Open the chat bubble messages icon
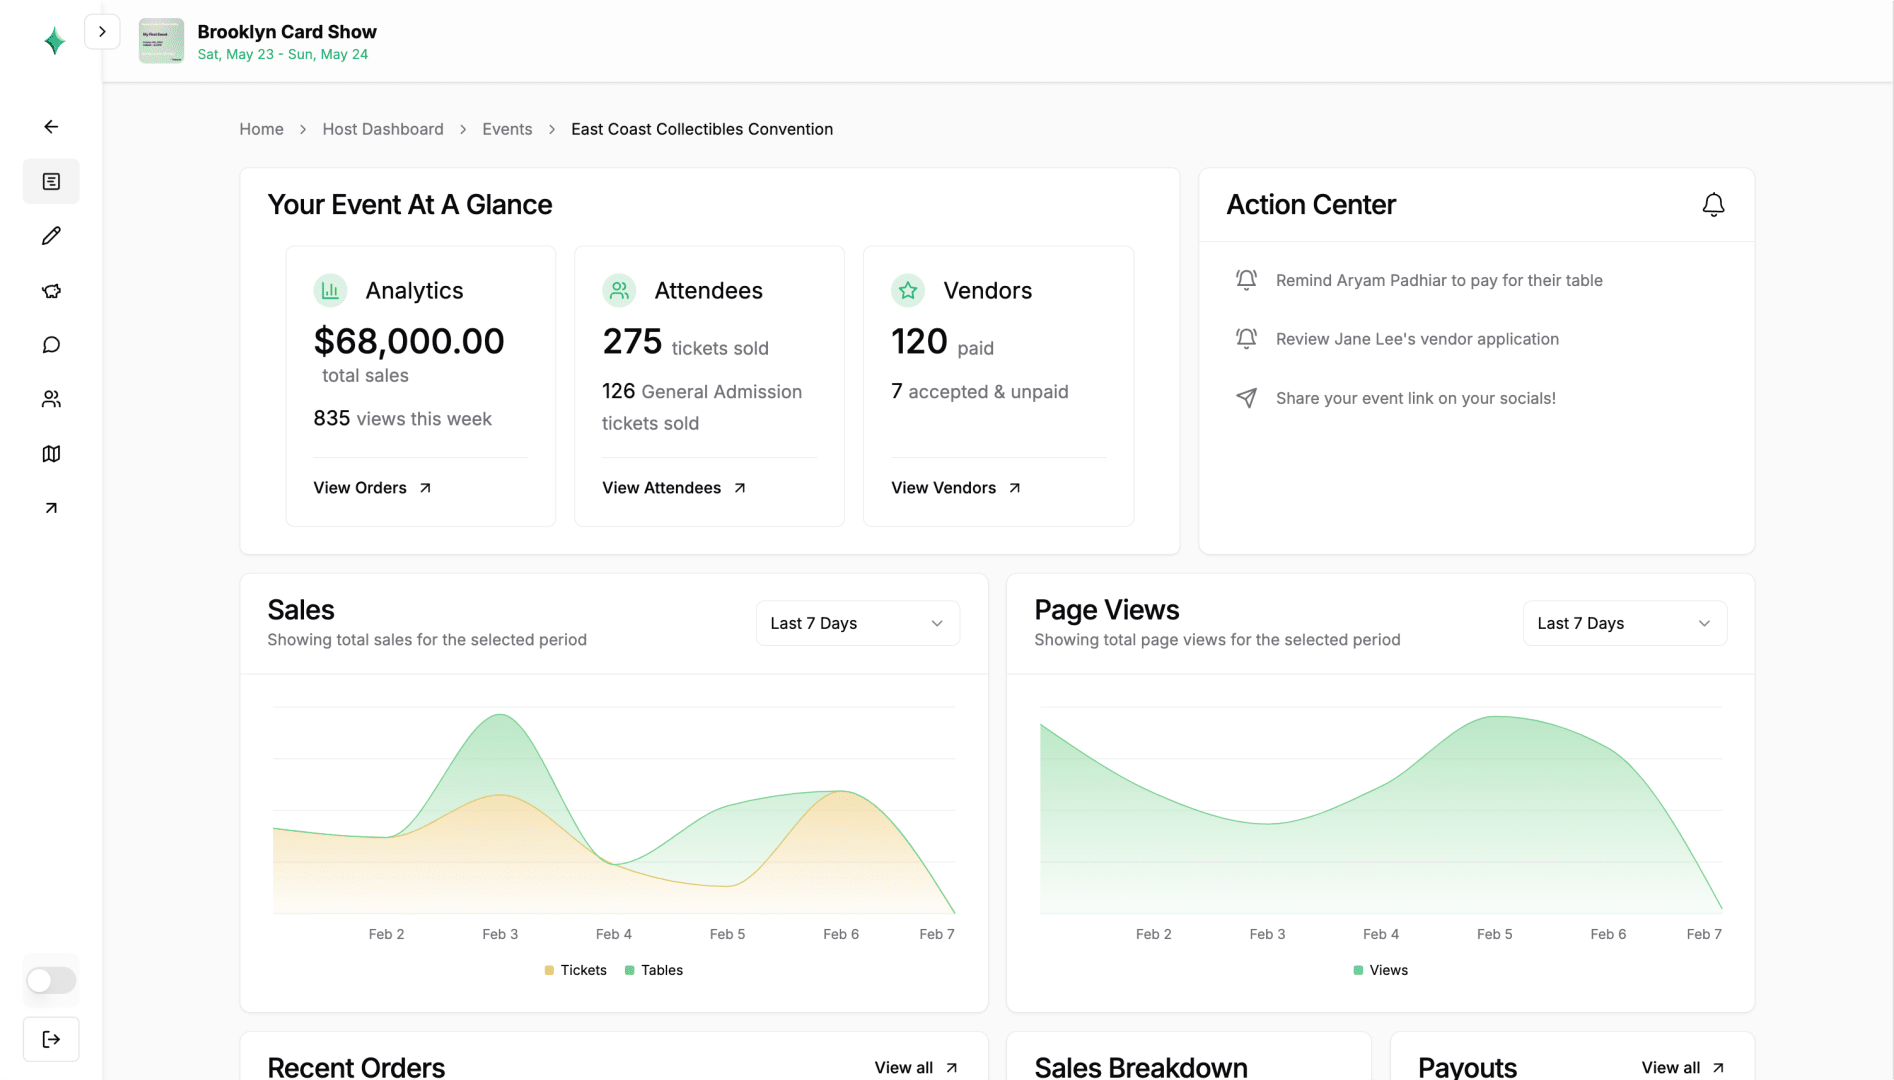Image resolution: width=1894 pixels, height=1080 pixels. [x=51, y=345]
